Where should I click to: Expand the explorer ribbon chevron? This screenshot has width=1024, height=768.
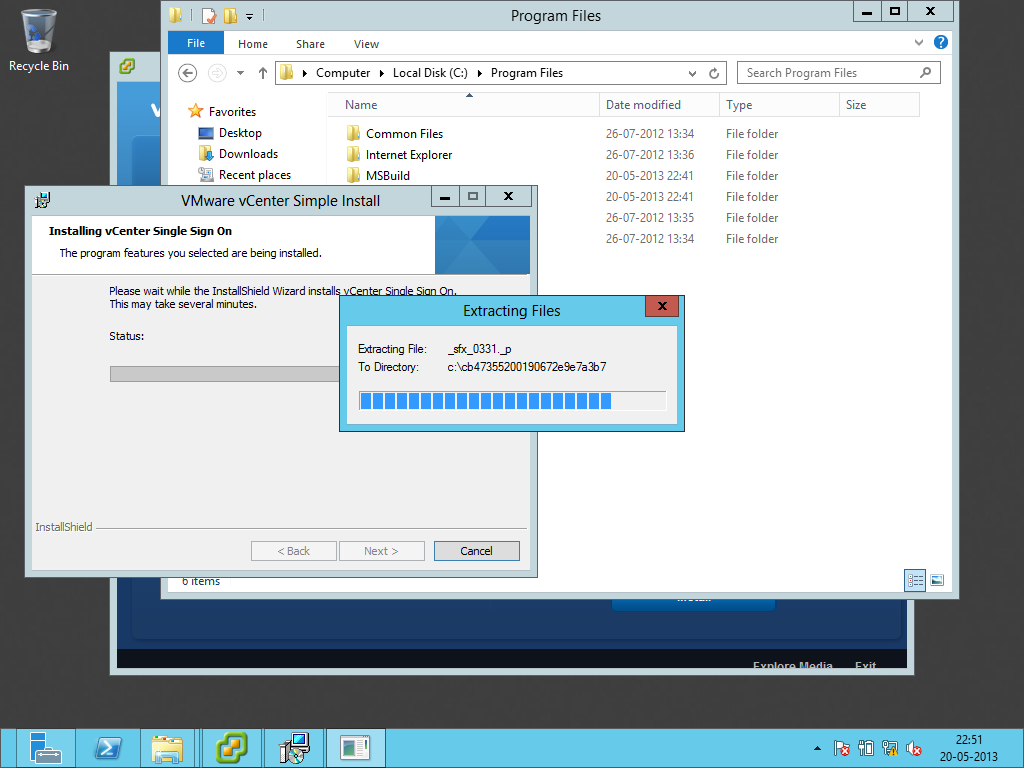(919, 42)
